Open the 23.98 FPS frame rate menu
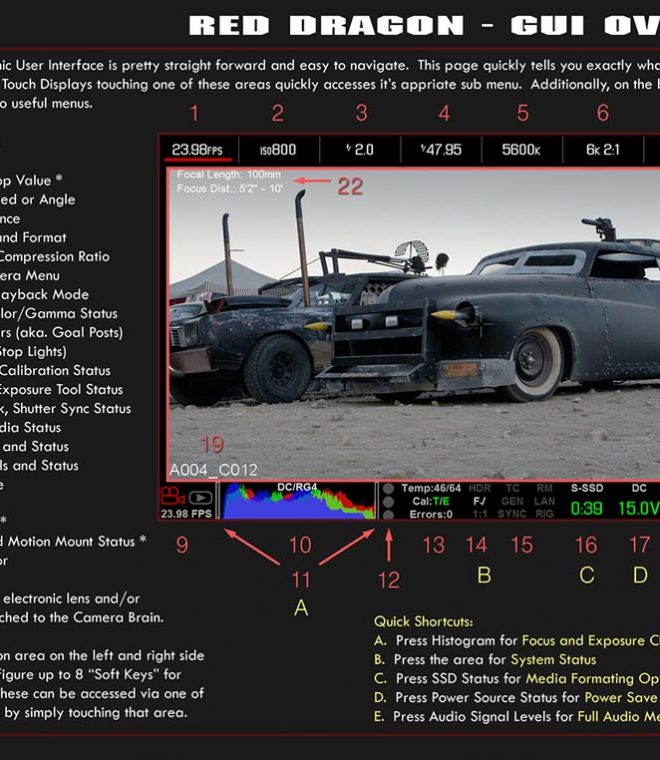660x760 pixels. (197, 150)
